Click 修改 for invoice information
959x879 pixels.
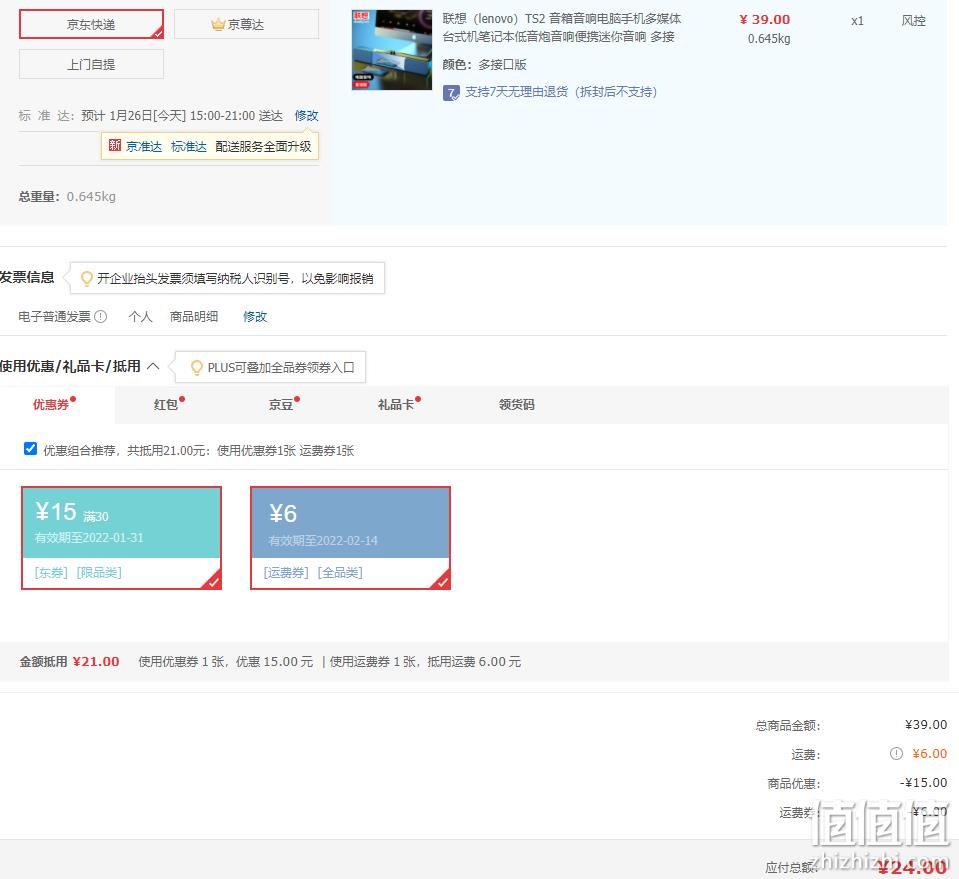(x=255, y=317)
